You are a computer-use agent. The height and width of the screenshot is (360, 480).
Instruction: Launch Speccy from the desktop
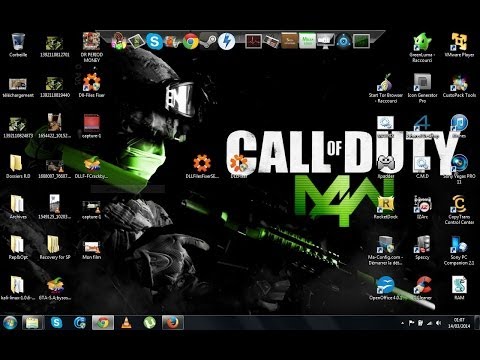pyautogui.click(x=422, y=248)
